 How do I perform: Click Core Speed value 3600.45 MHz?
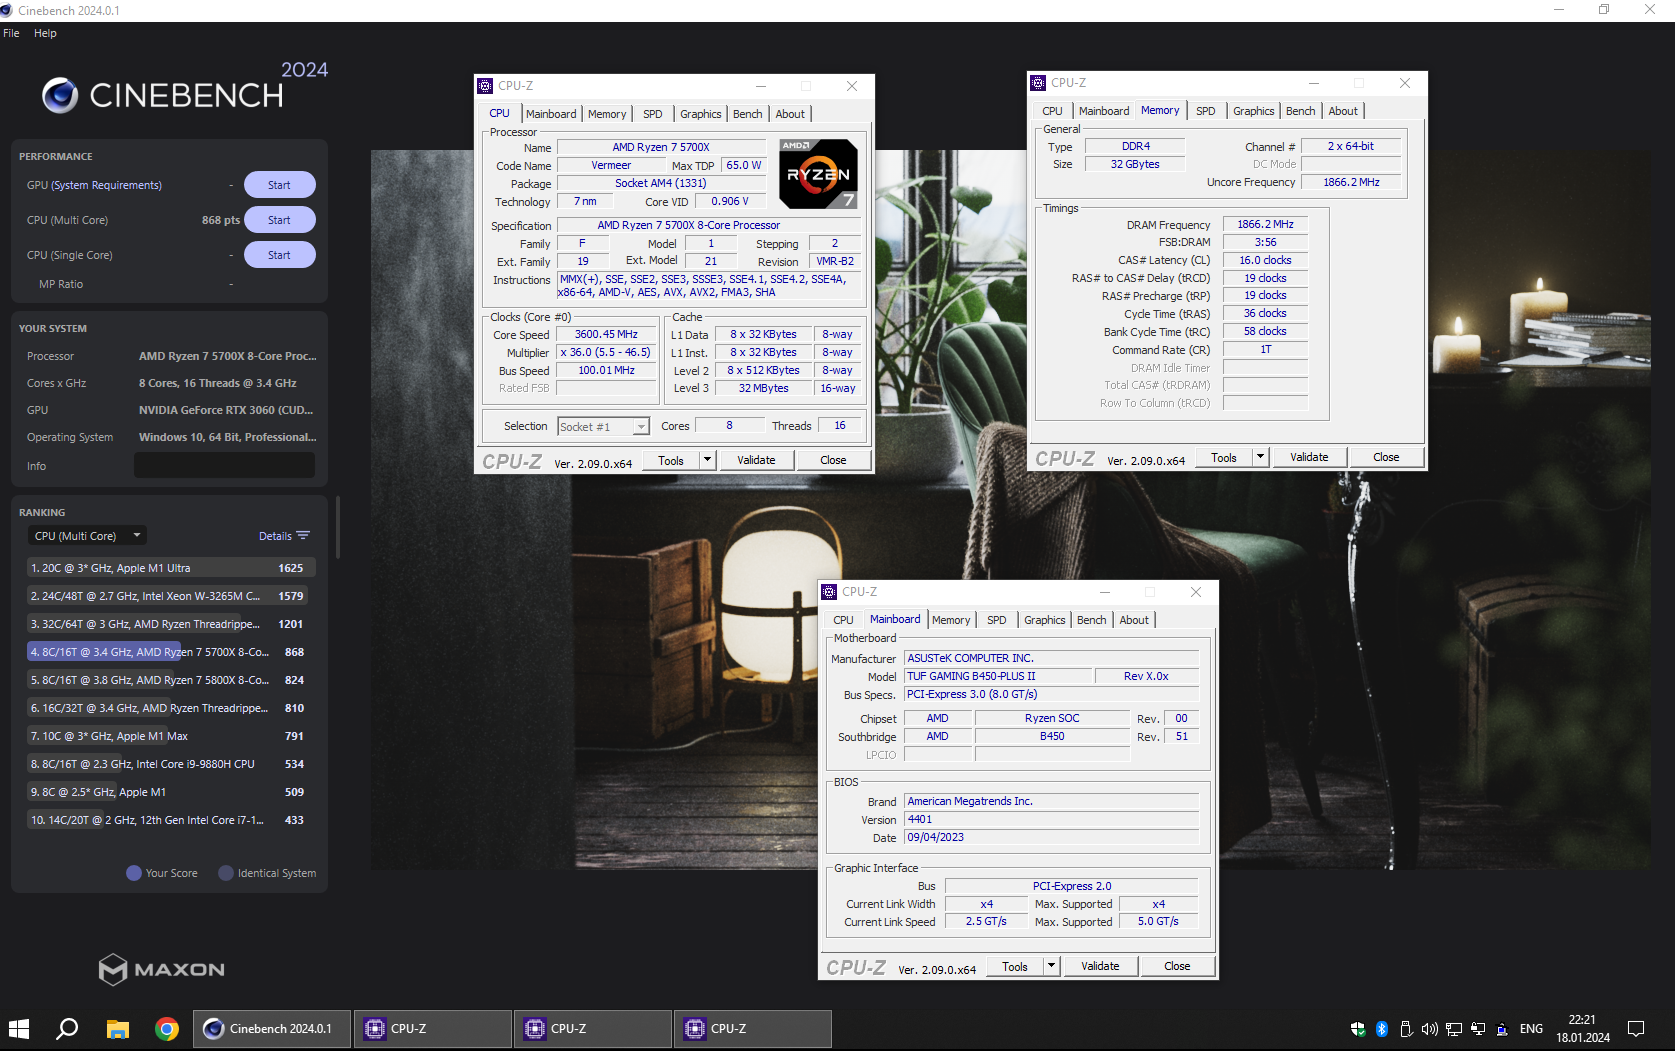click(606, 334)
